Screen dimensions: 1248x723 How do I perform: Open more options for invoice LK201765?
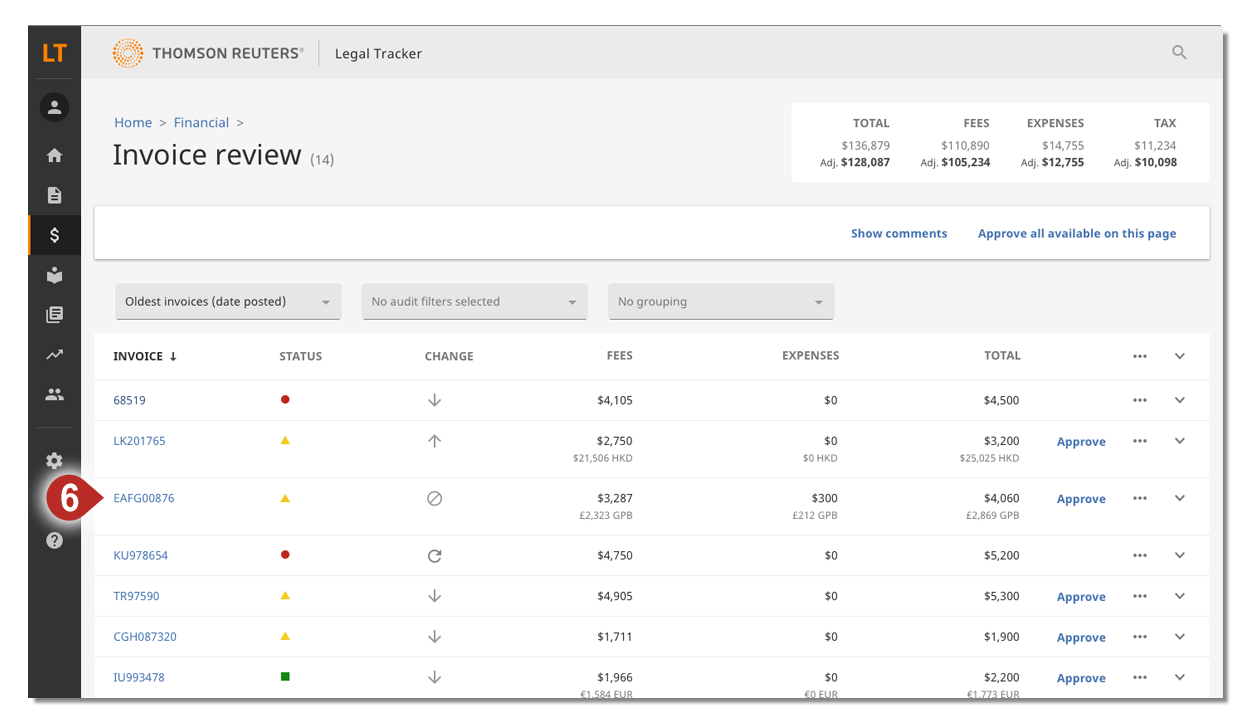tap(1139, 441)
